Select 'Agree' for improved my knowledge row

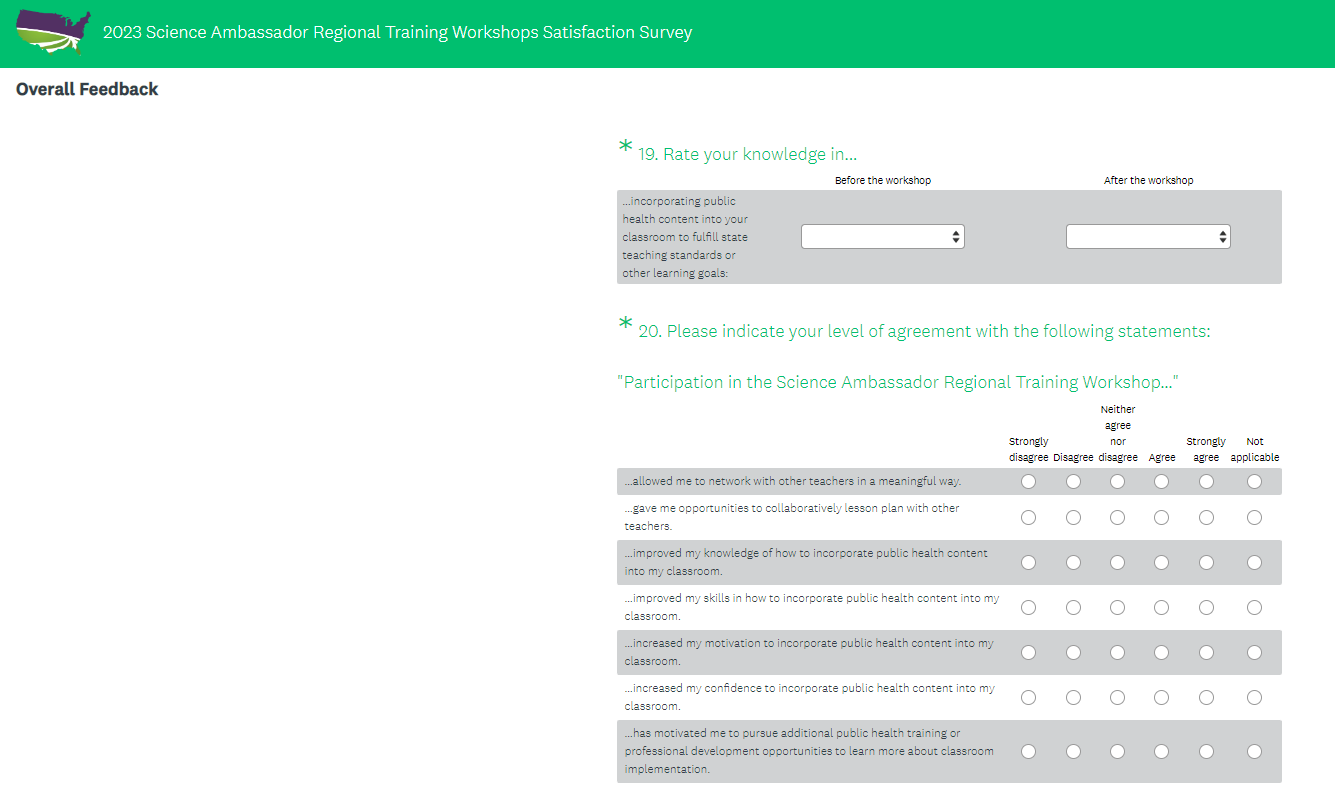tap(1161, 563)
